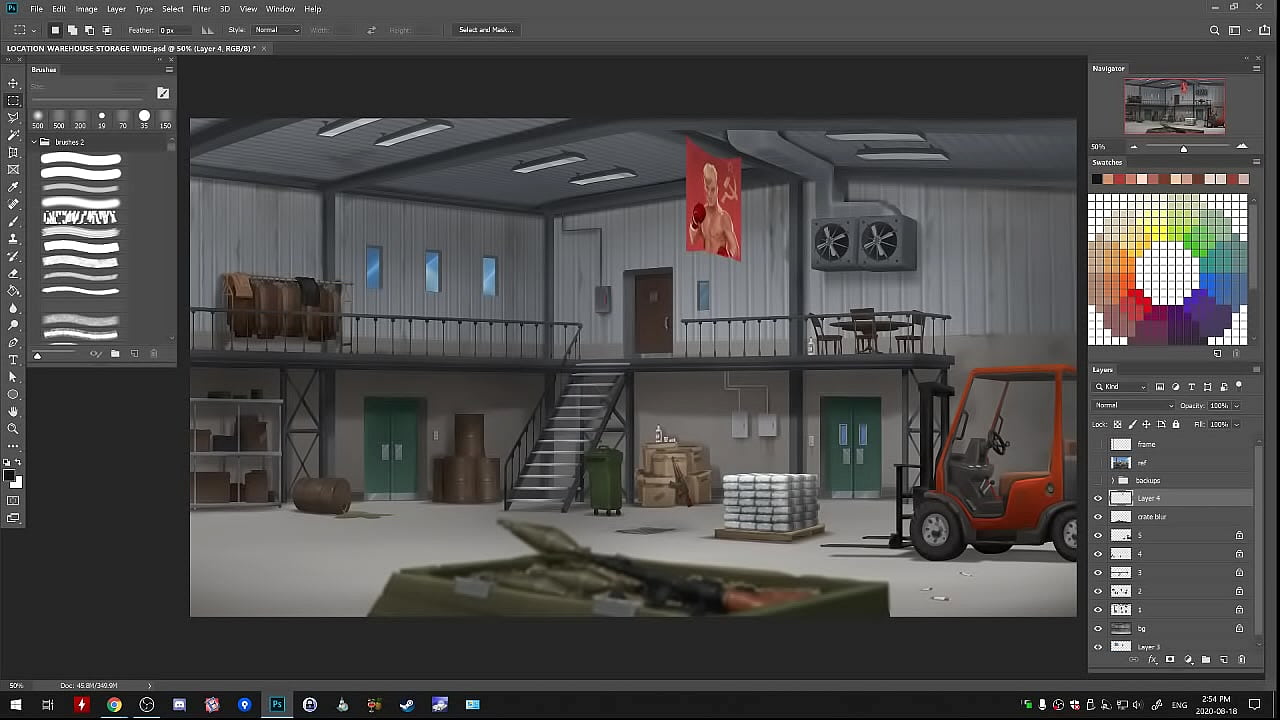Hide the crate blur layer
1280x720 pixels.
(1098, 517)
